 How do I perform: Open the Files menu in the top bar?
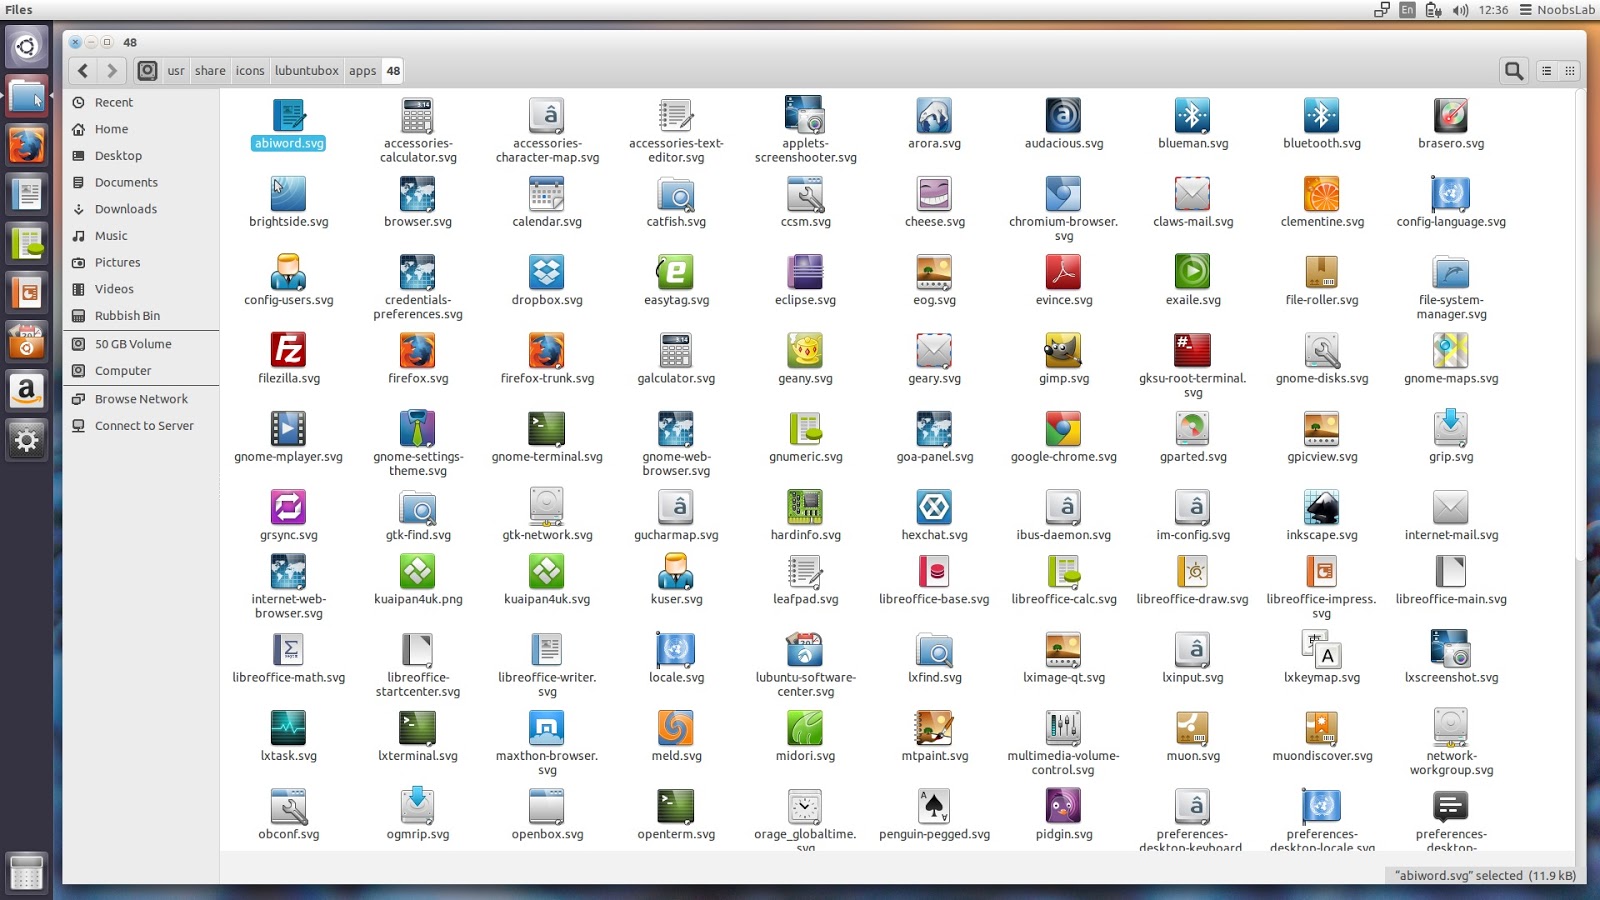(18, 9)
